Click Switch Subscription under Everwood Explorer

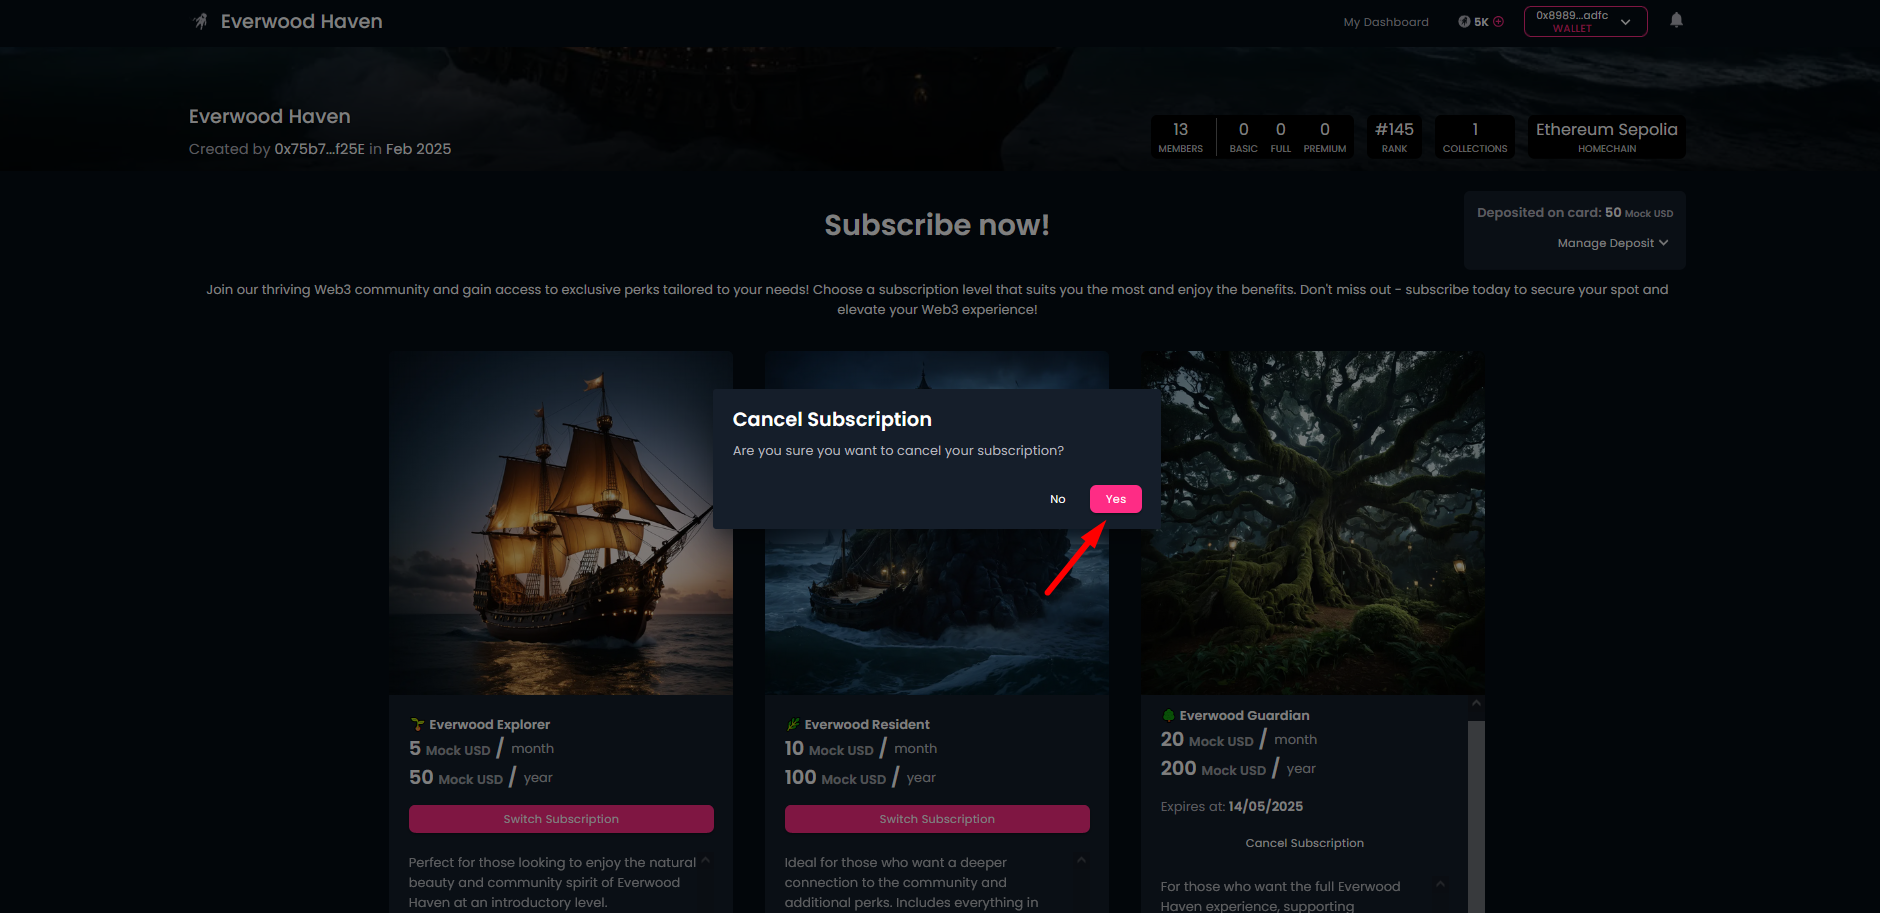coord(561,819)
